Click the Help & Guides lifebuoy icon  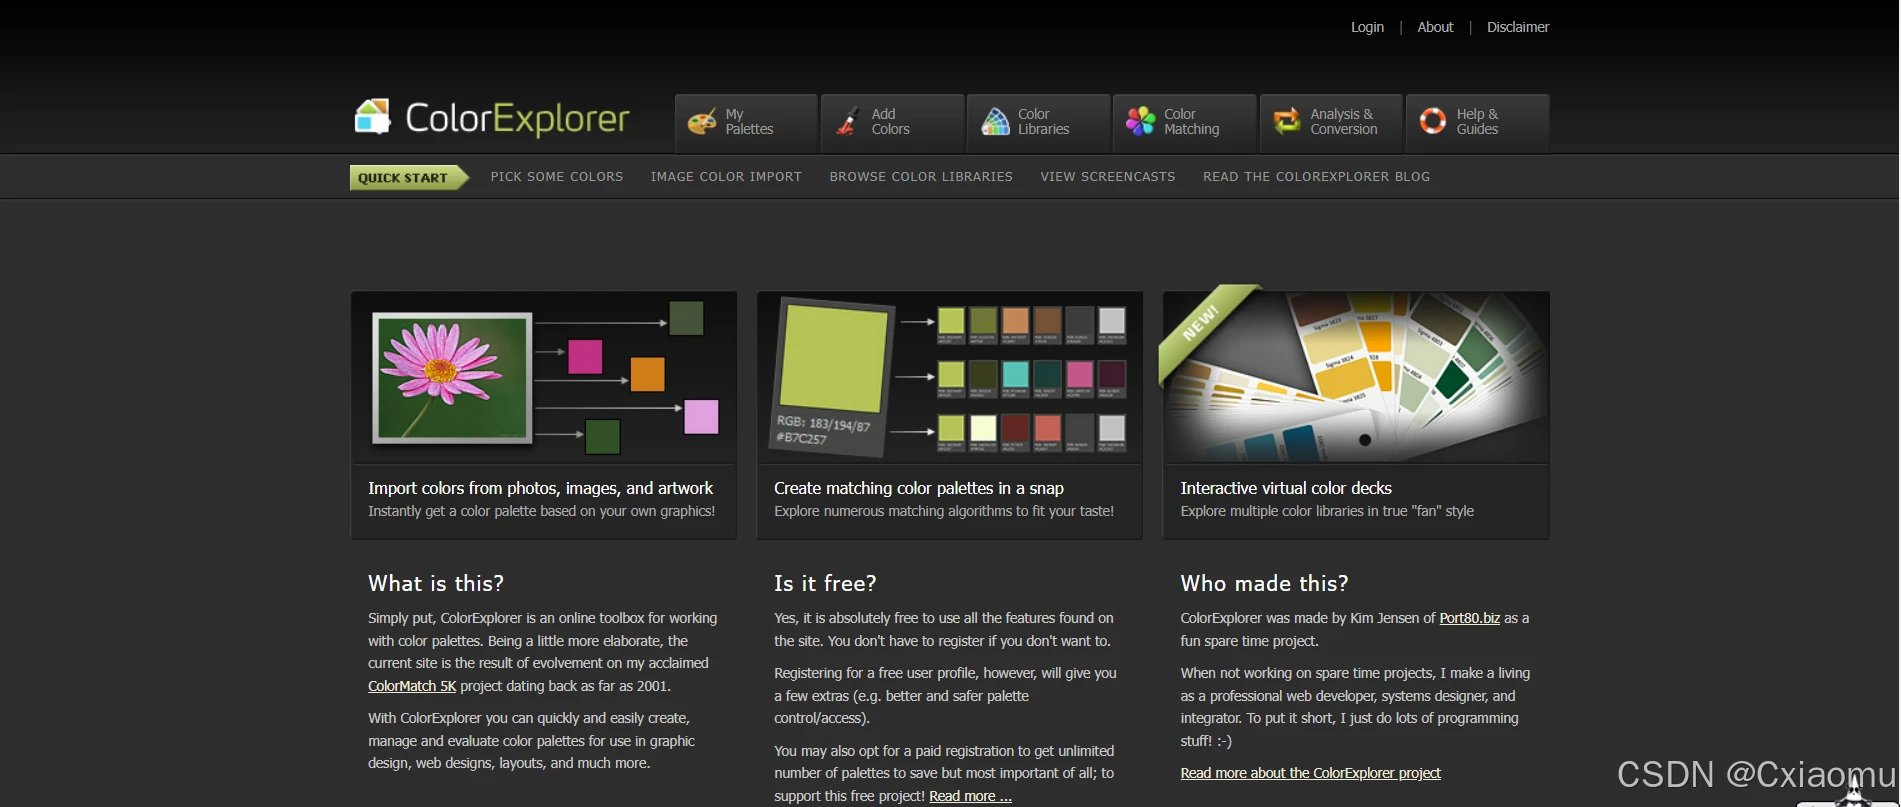pyautogui.click(x=1433, y=122)
